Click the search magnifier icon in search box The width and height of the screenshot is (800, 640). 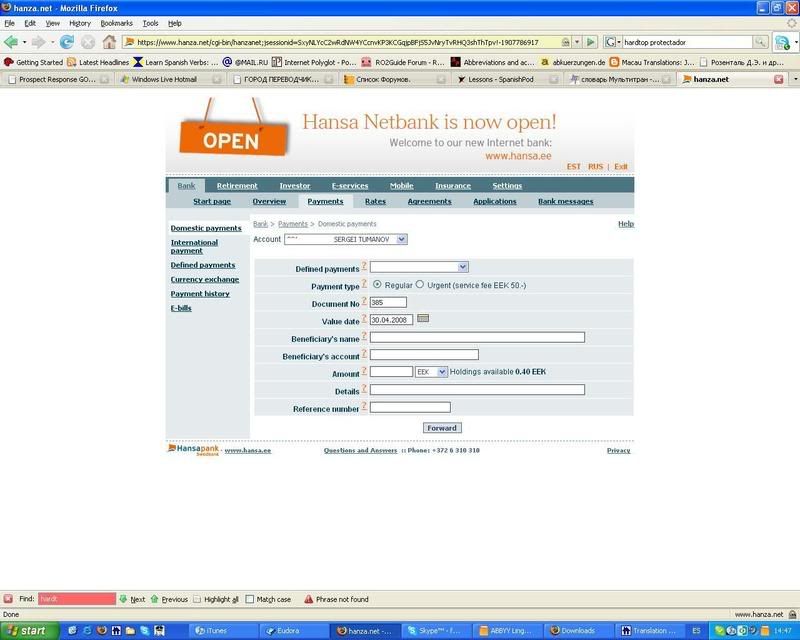coord(760,42)
